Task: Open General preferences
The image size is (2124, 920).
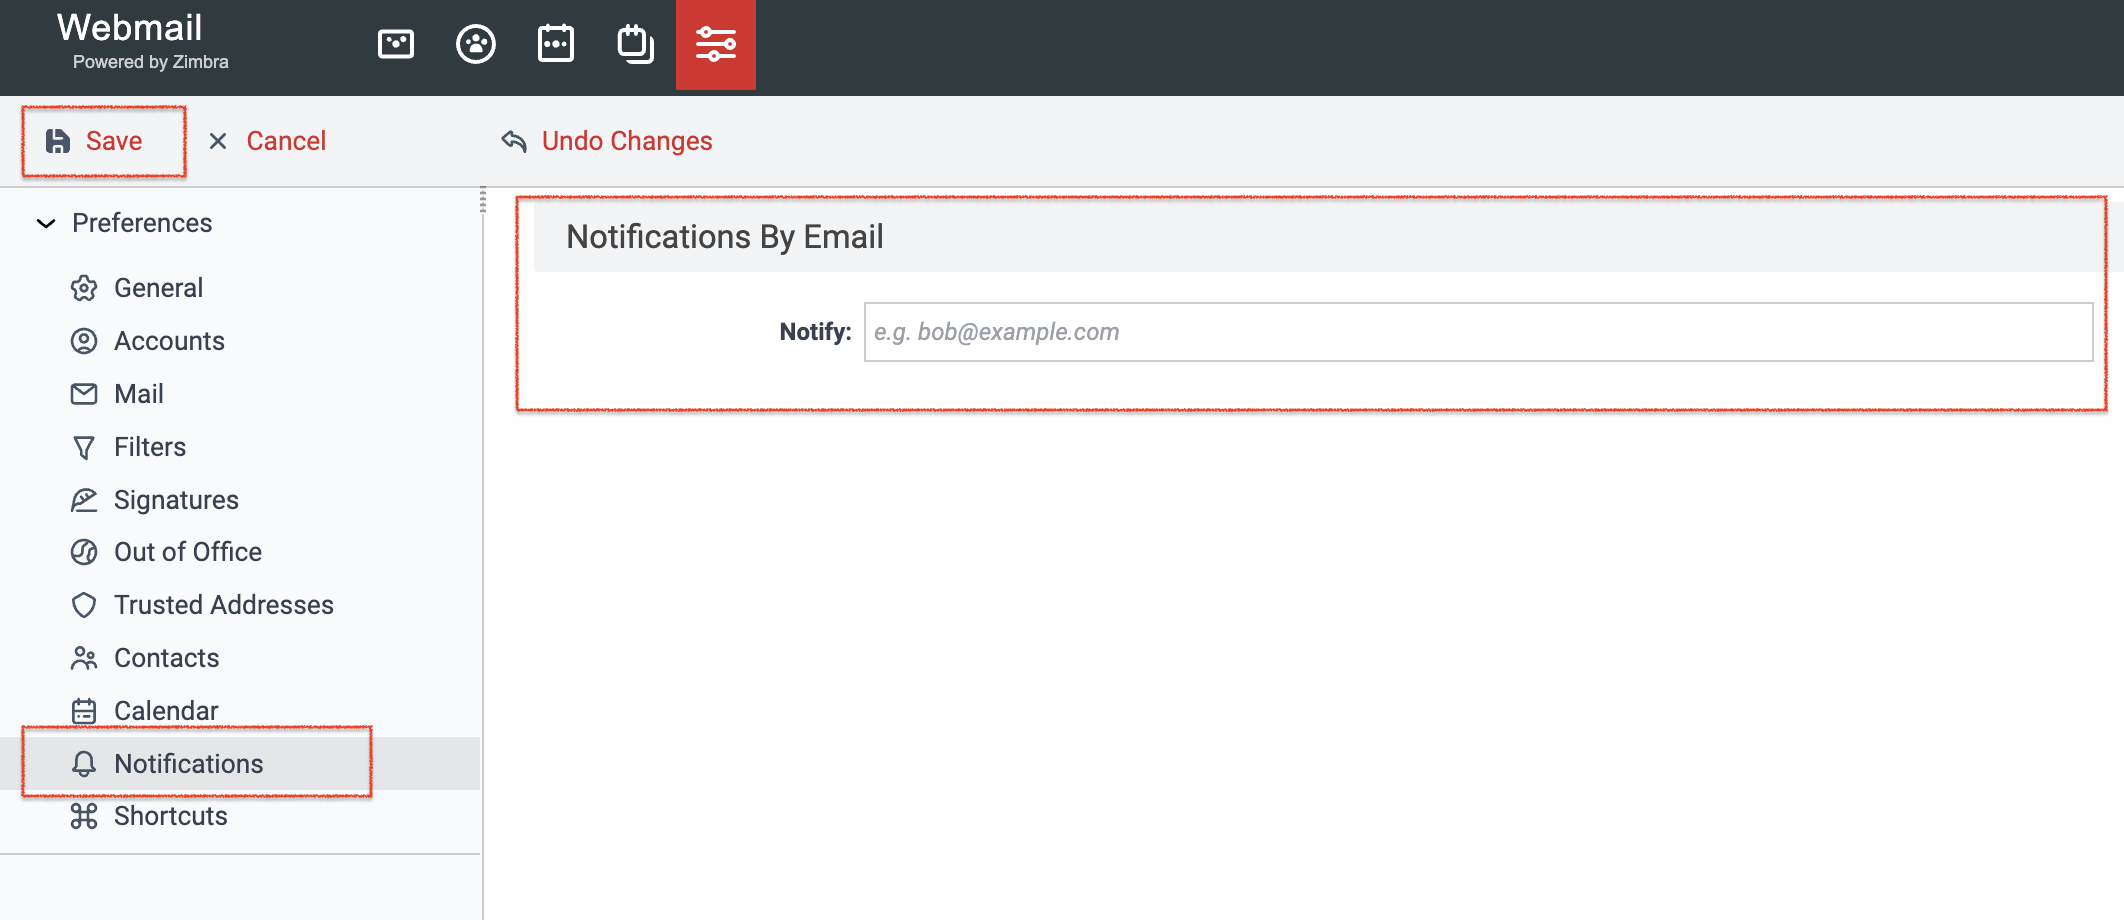Action: pyautogui.click(x=137, y=288)
